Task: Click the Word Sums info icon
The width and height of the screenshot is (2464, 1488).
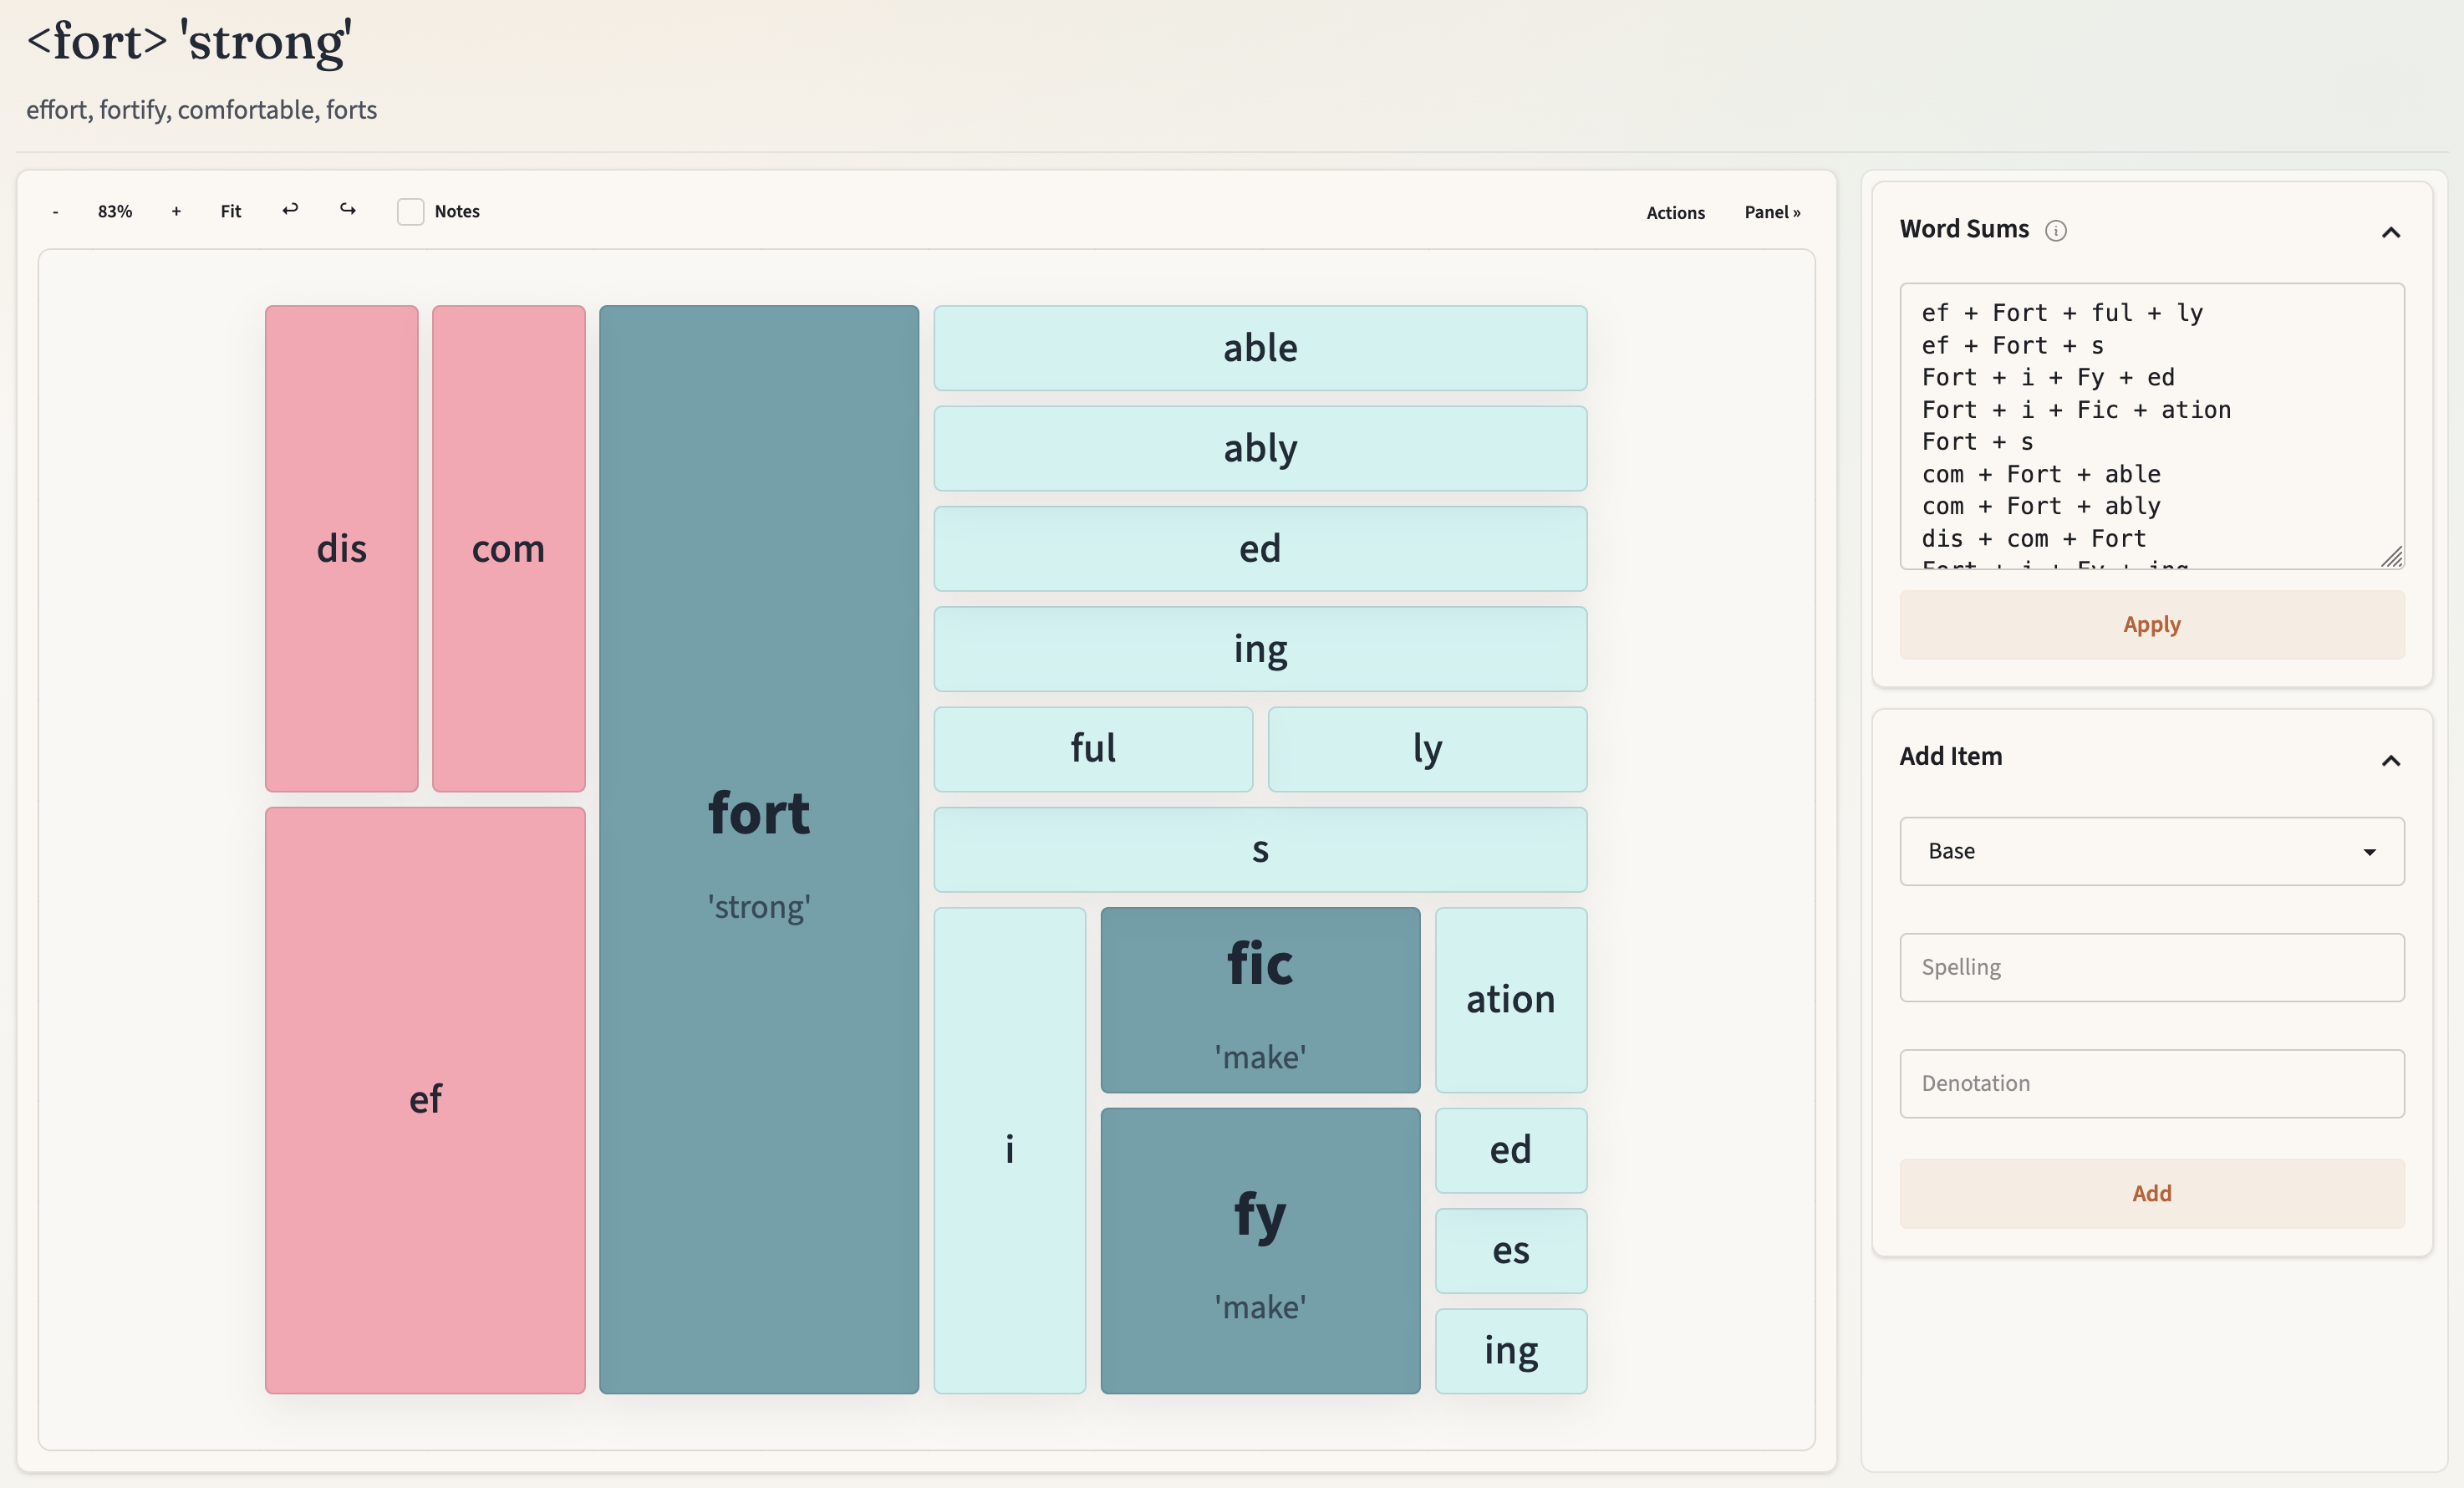Action: click(x=2056, y=231)
